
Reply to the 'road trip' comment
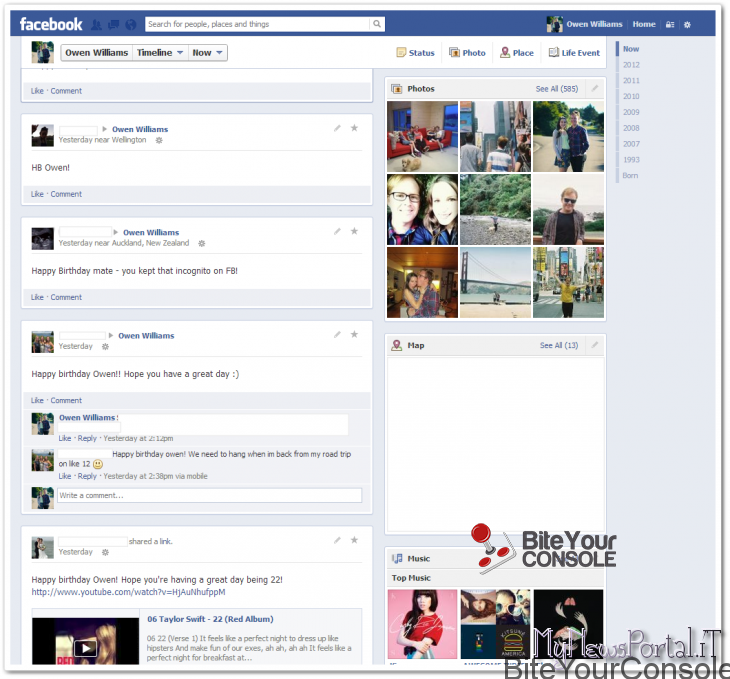[87, 476]
